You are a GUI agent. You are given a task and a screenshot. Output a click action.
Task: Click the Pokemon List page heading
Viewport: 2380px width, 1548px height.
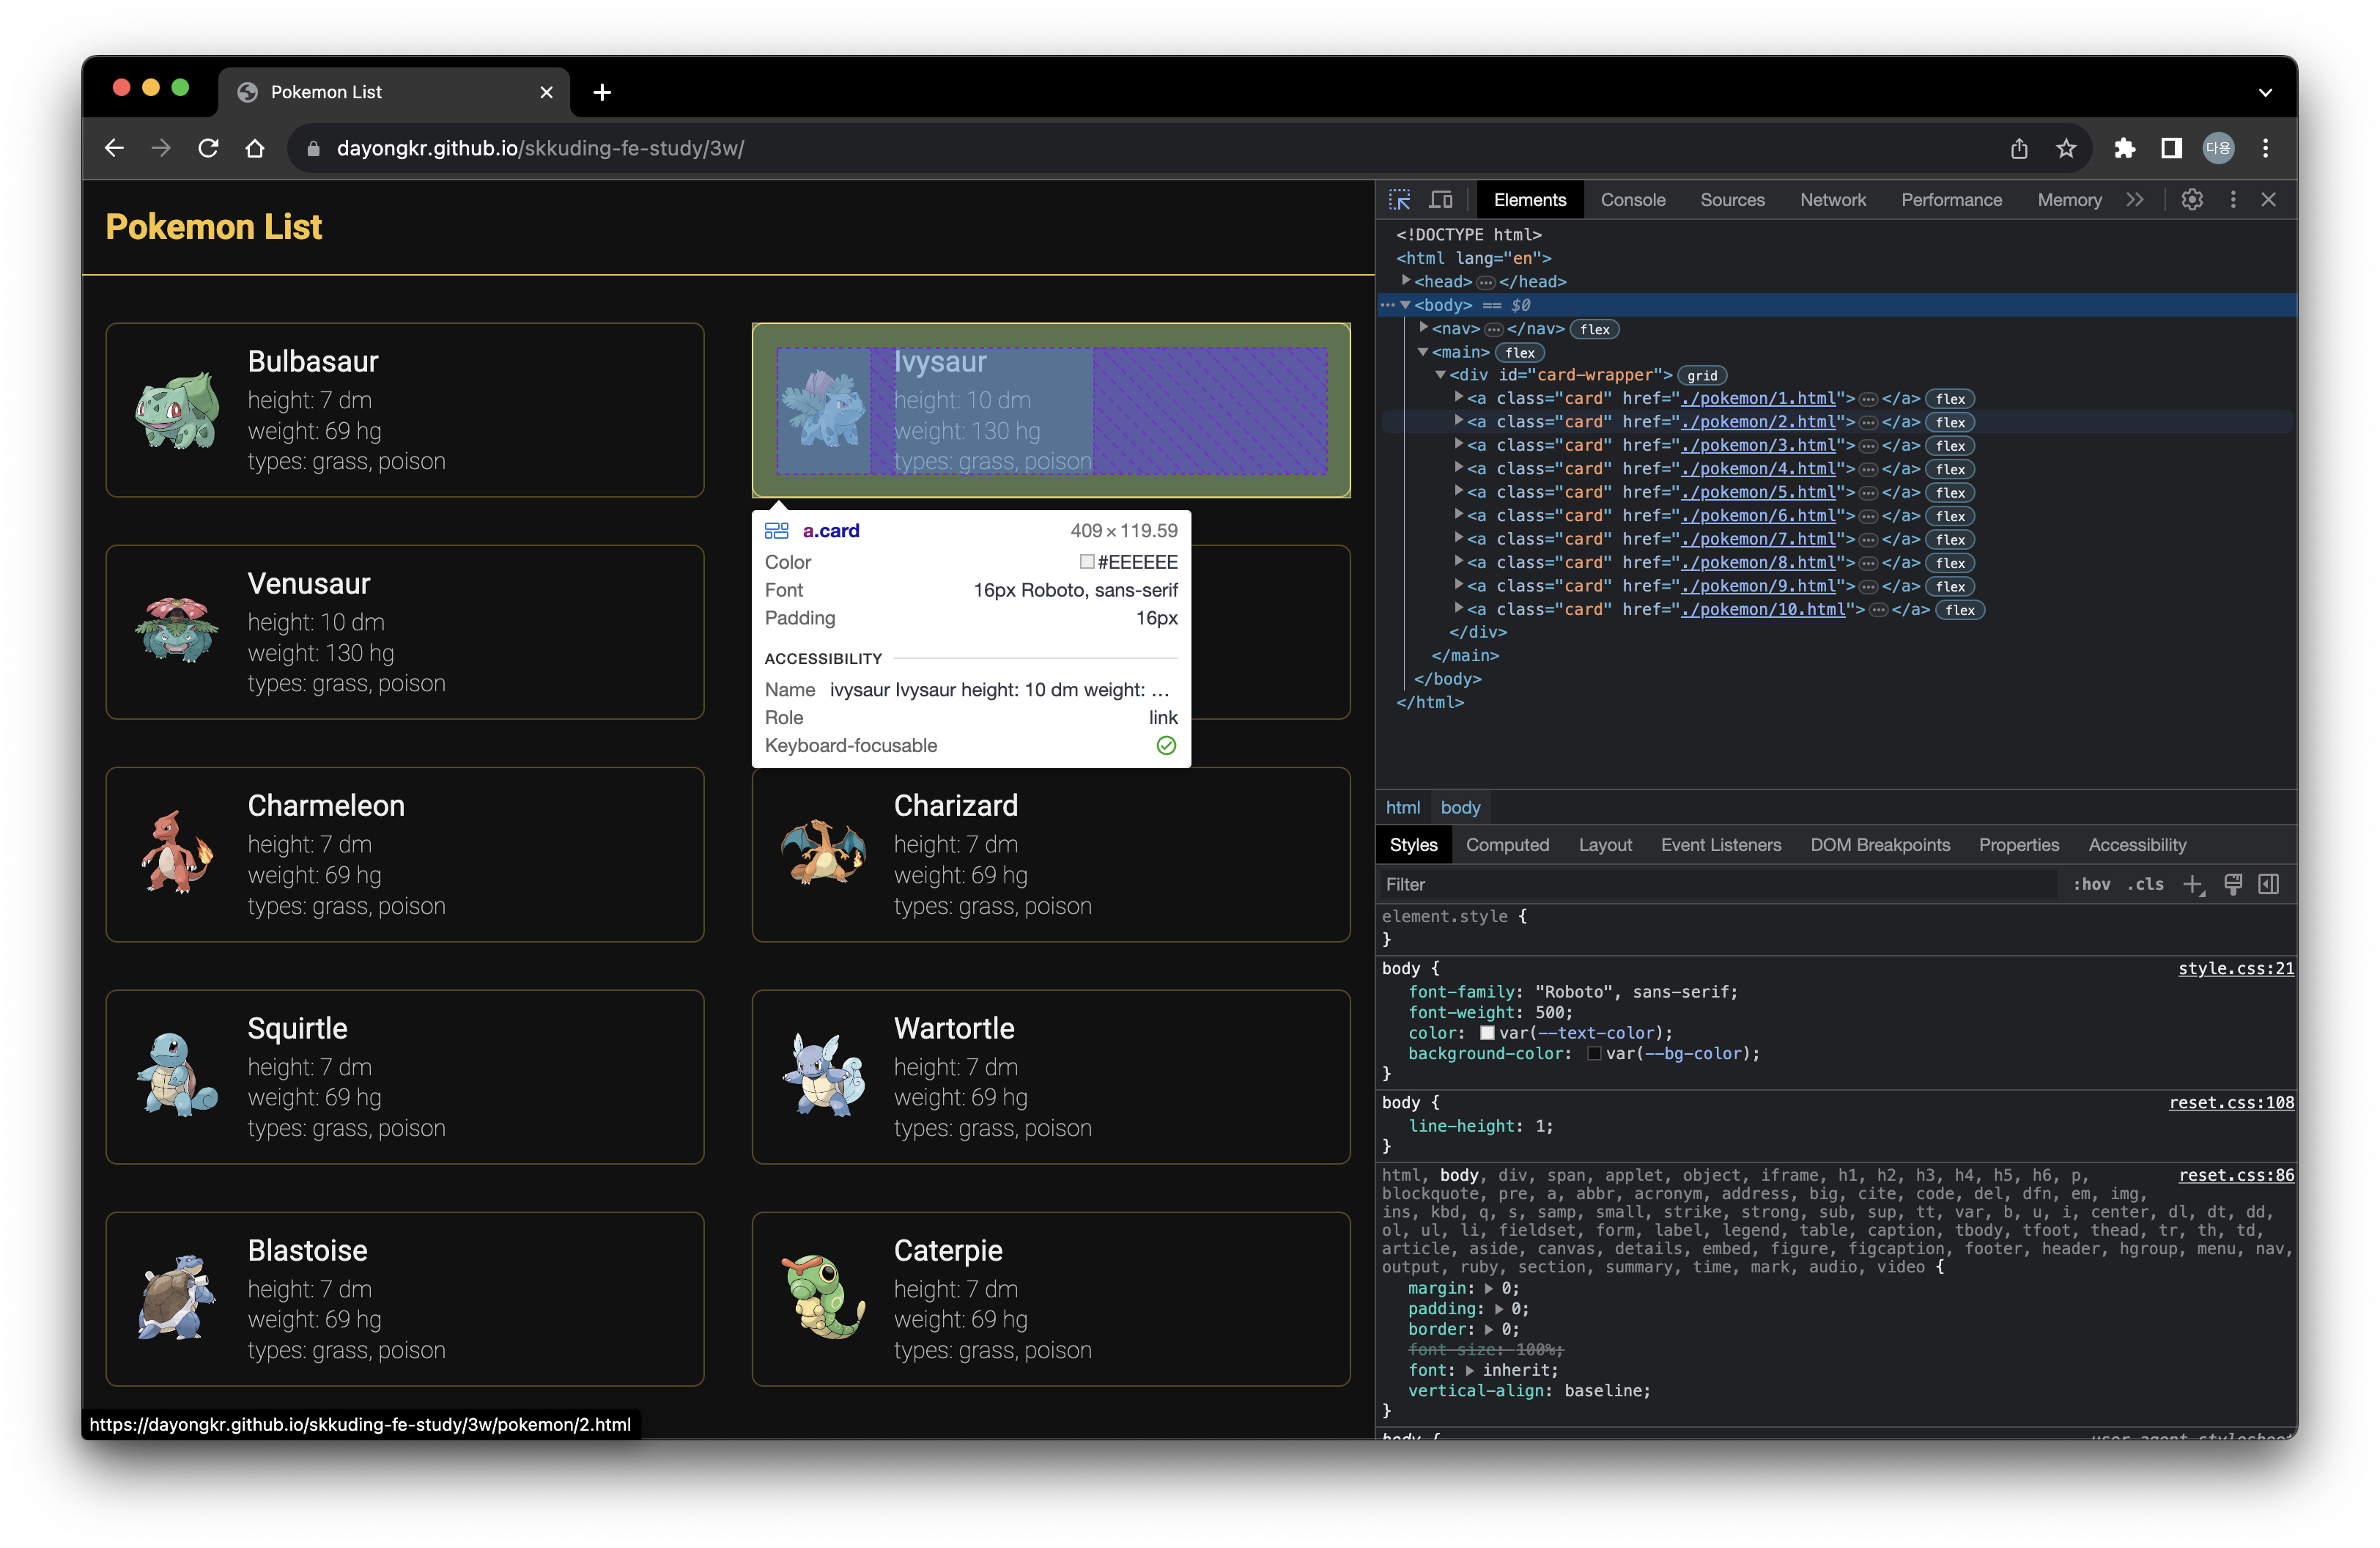tap(214, 227)
